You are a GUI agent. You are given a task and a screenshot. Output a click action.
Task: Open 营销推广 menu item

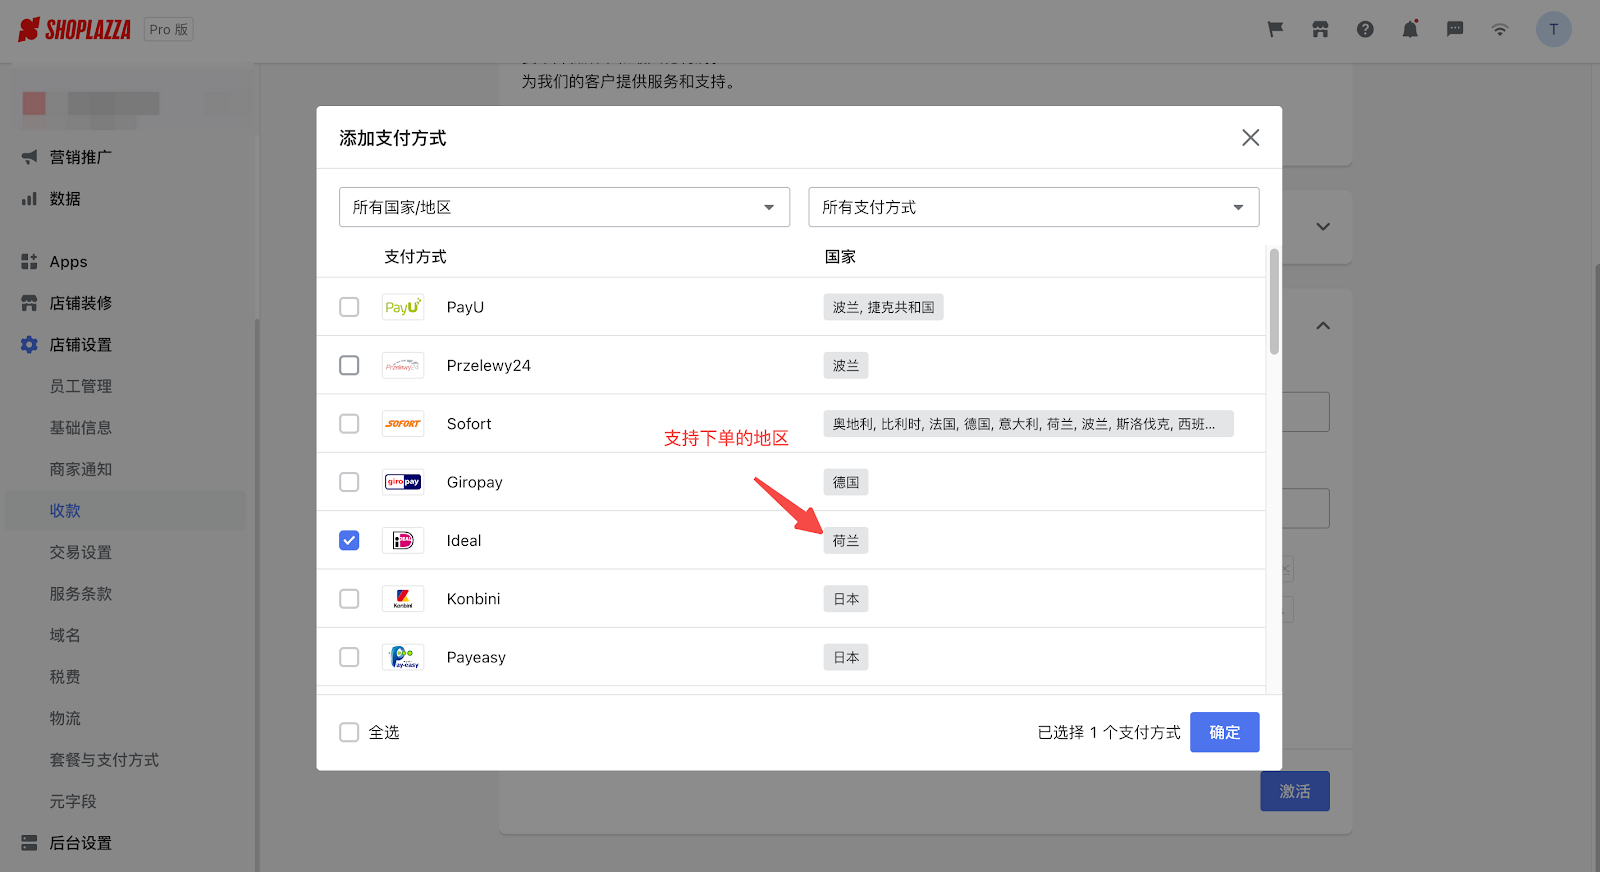tap(81, 157)
